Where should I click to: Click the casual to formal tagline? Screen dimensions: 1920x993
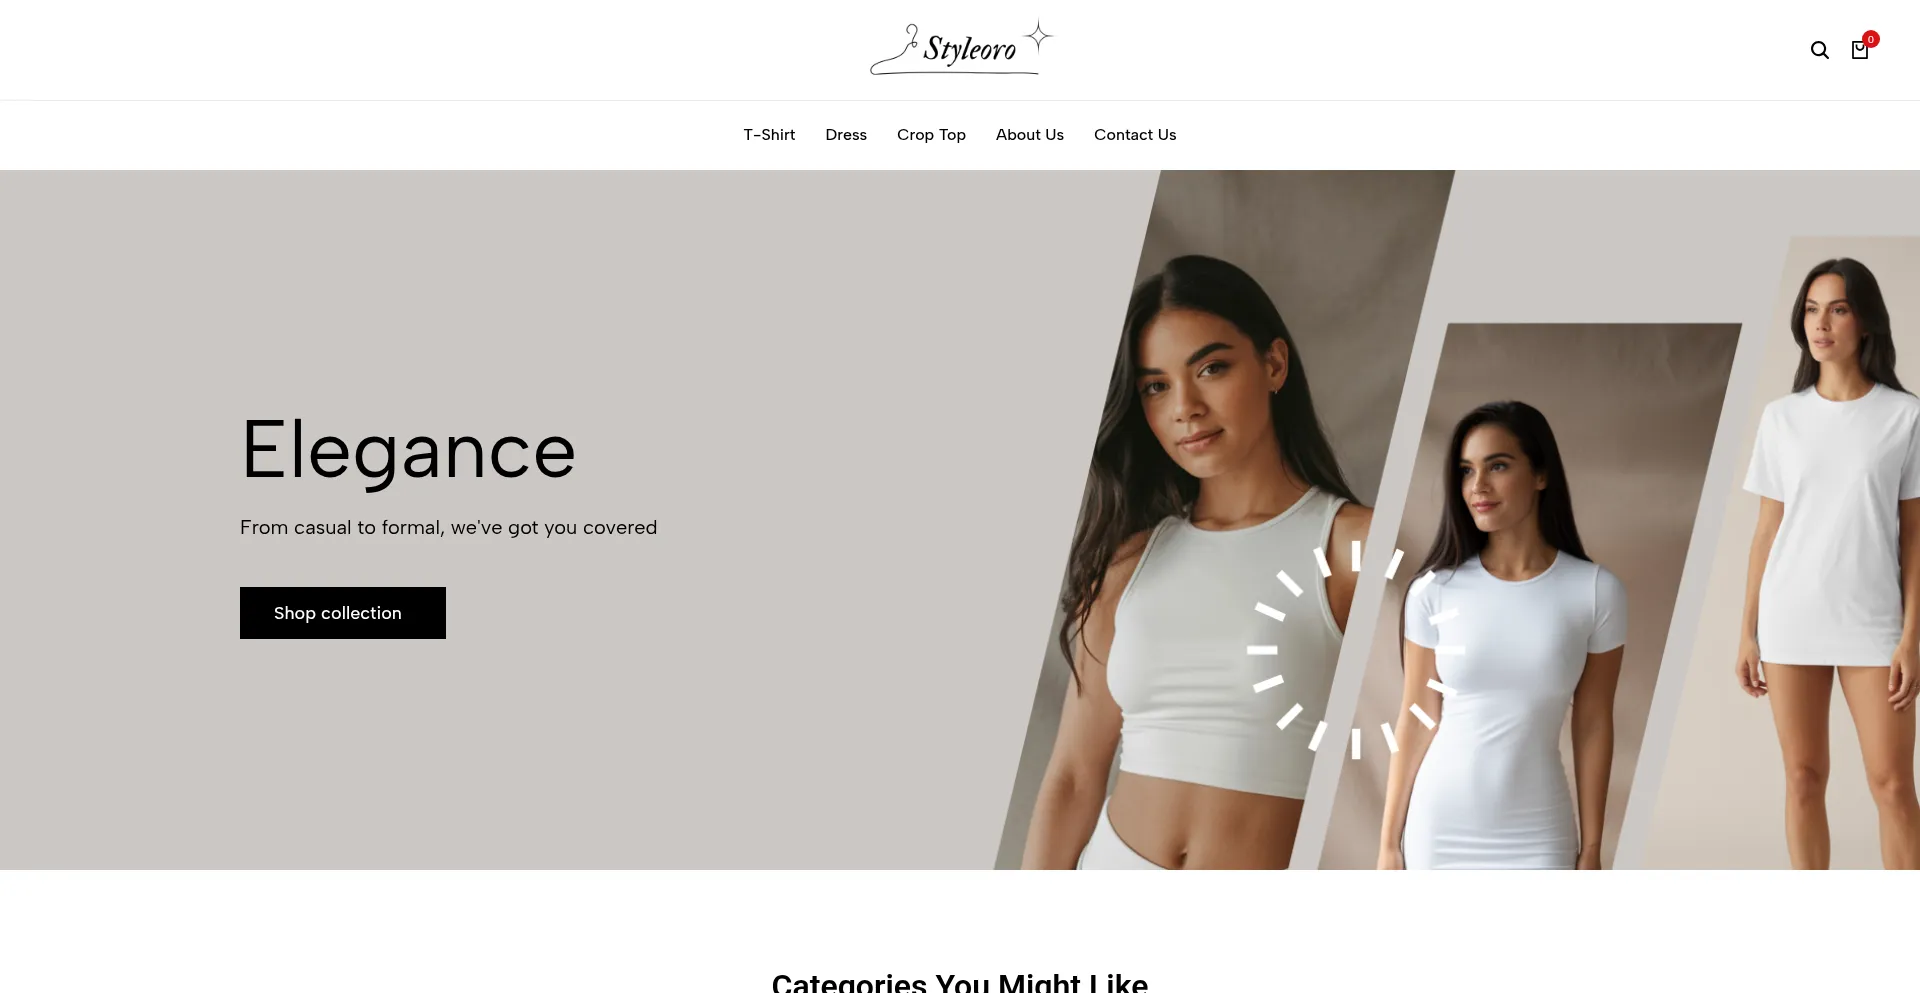click(448, 527)
